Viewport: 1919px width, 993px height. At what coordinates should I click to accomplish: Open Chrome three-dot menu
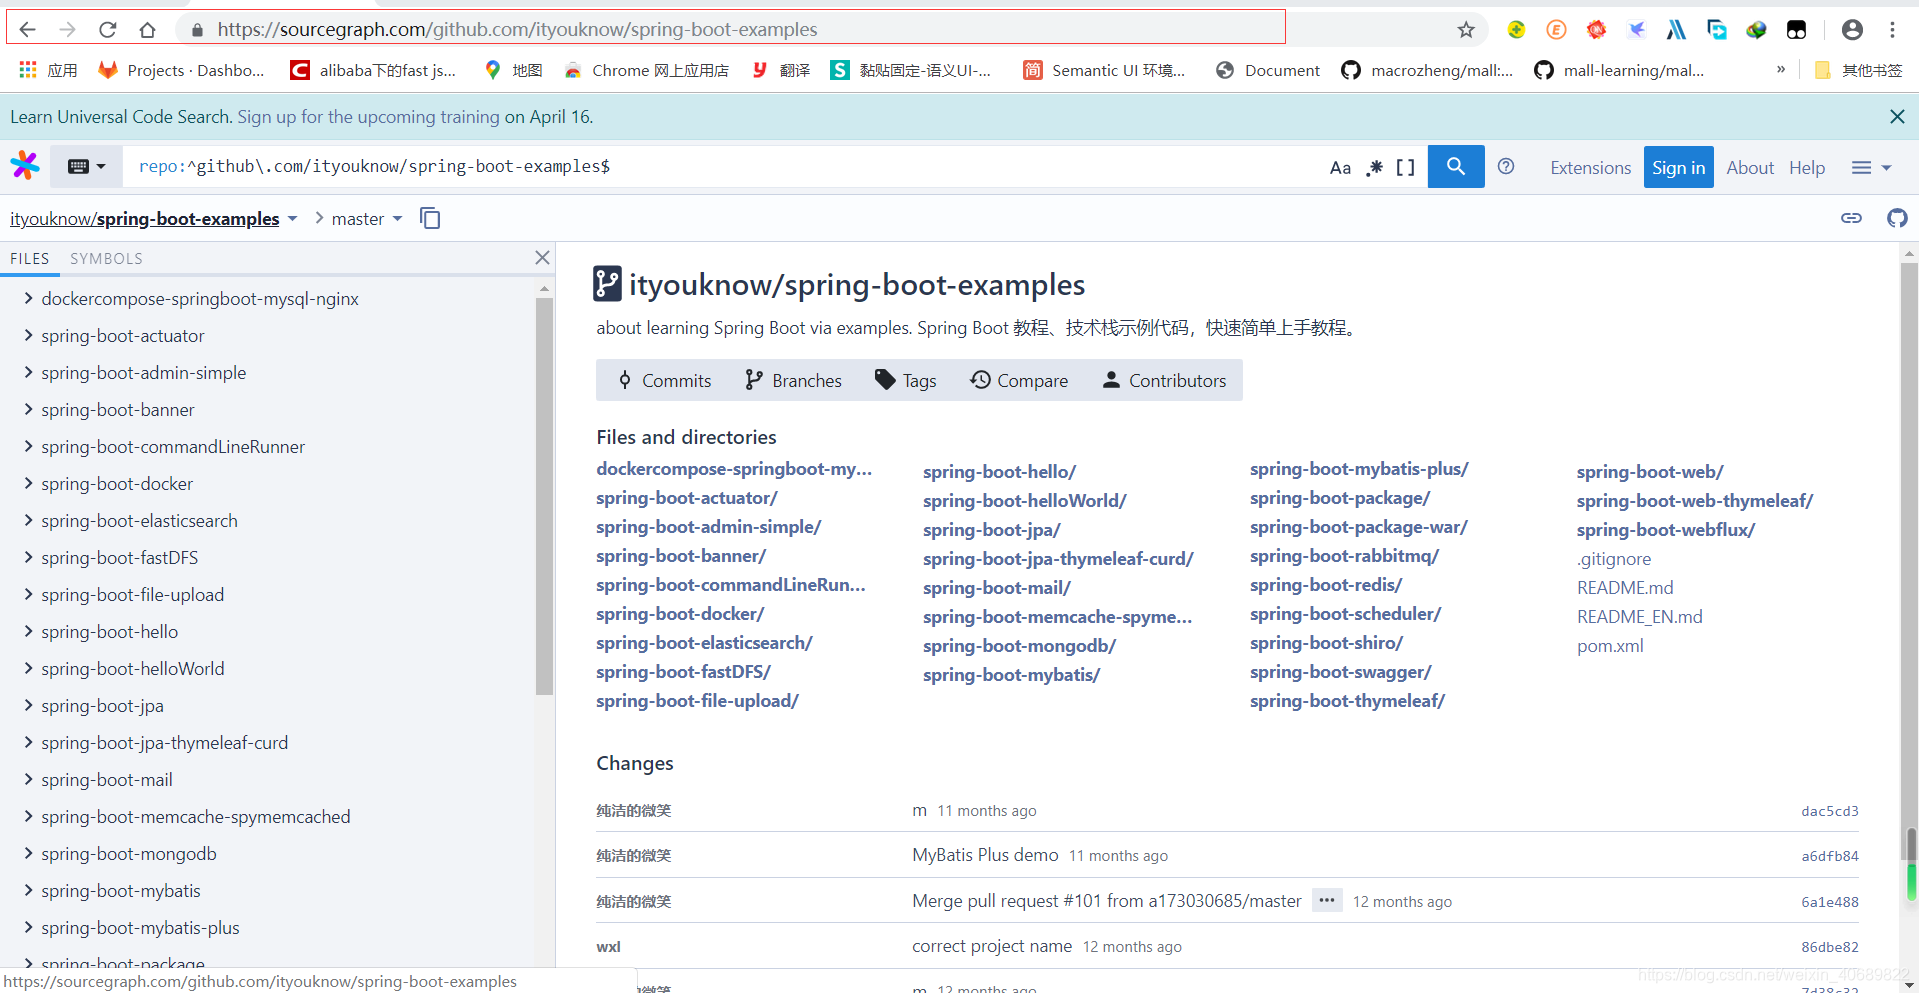point(1892,30)
